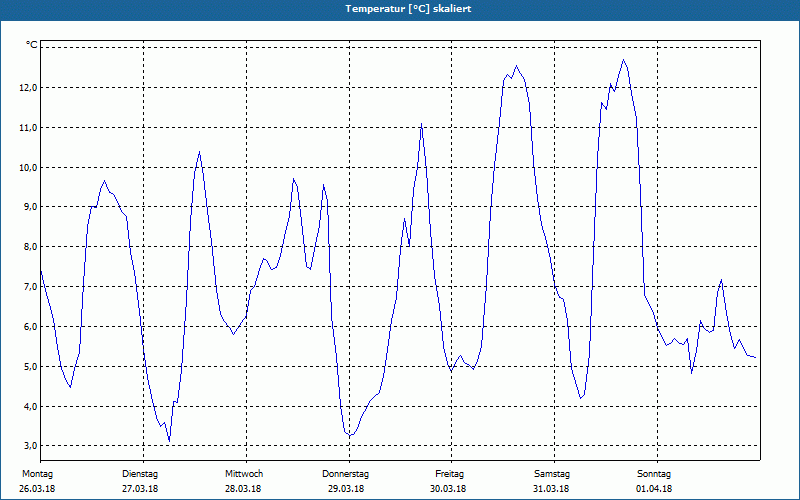This screenshot has width=800, height=500.
Task: Click the date 01.04.18
Action: click(654, 489)
